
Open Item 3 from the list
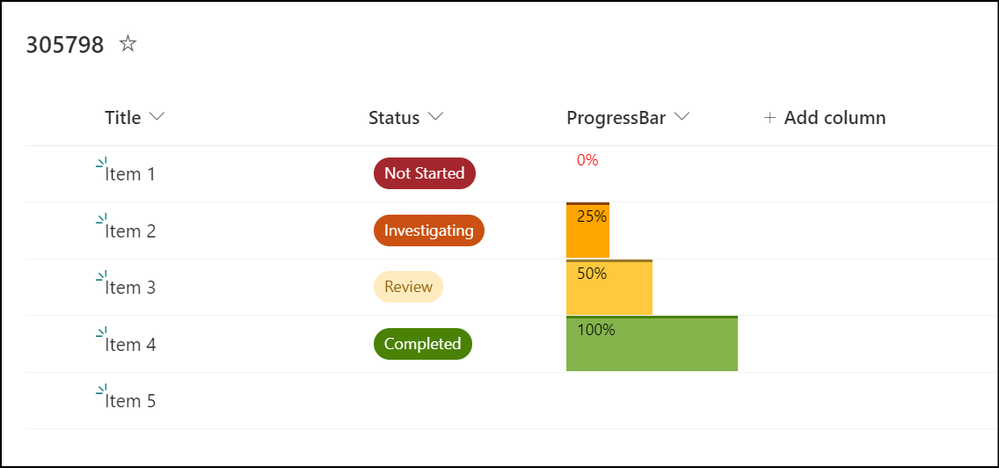click(x=130, y=288)
